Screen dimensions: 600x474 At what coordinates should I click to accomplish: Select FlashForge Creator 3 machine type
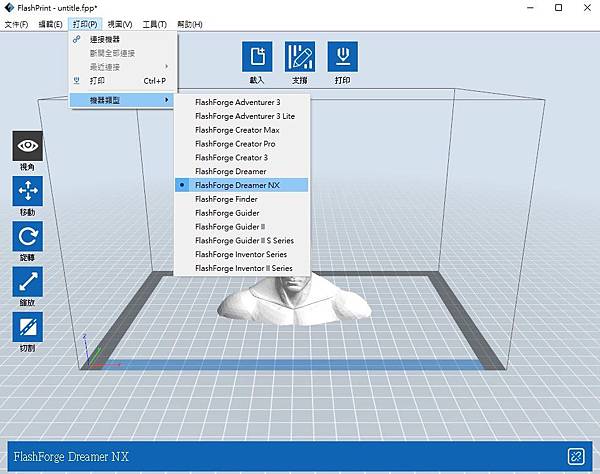[241, 158]
